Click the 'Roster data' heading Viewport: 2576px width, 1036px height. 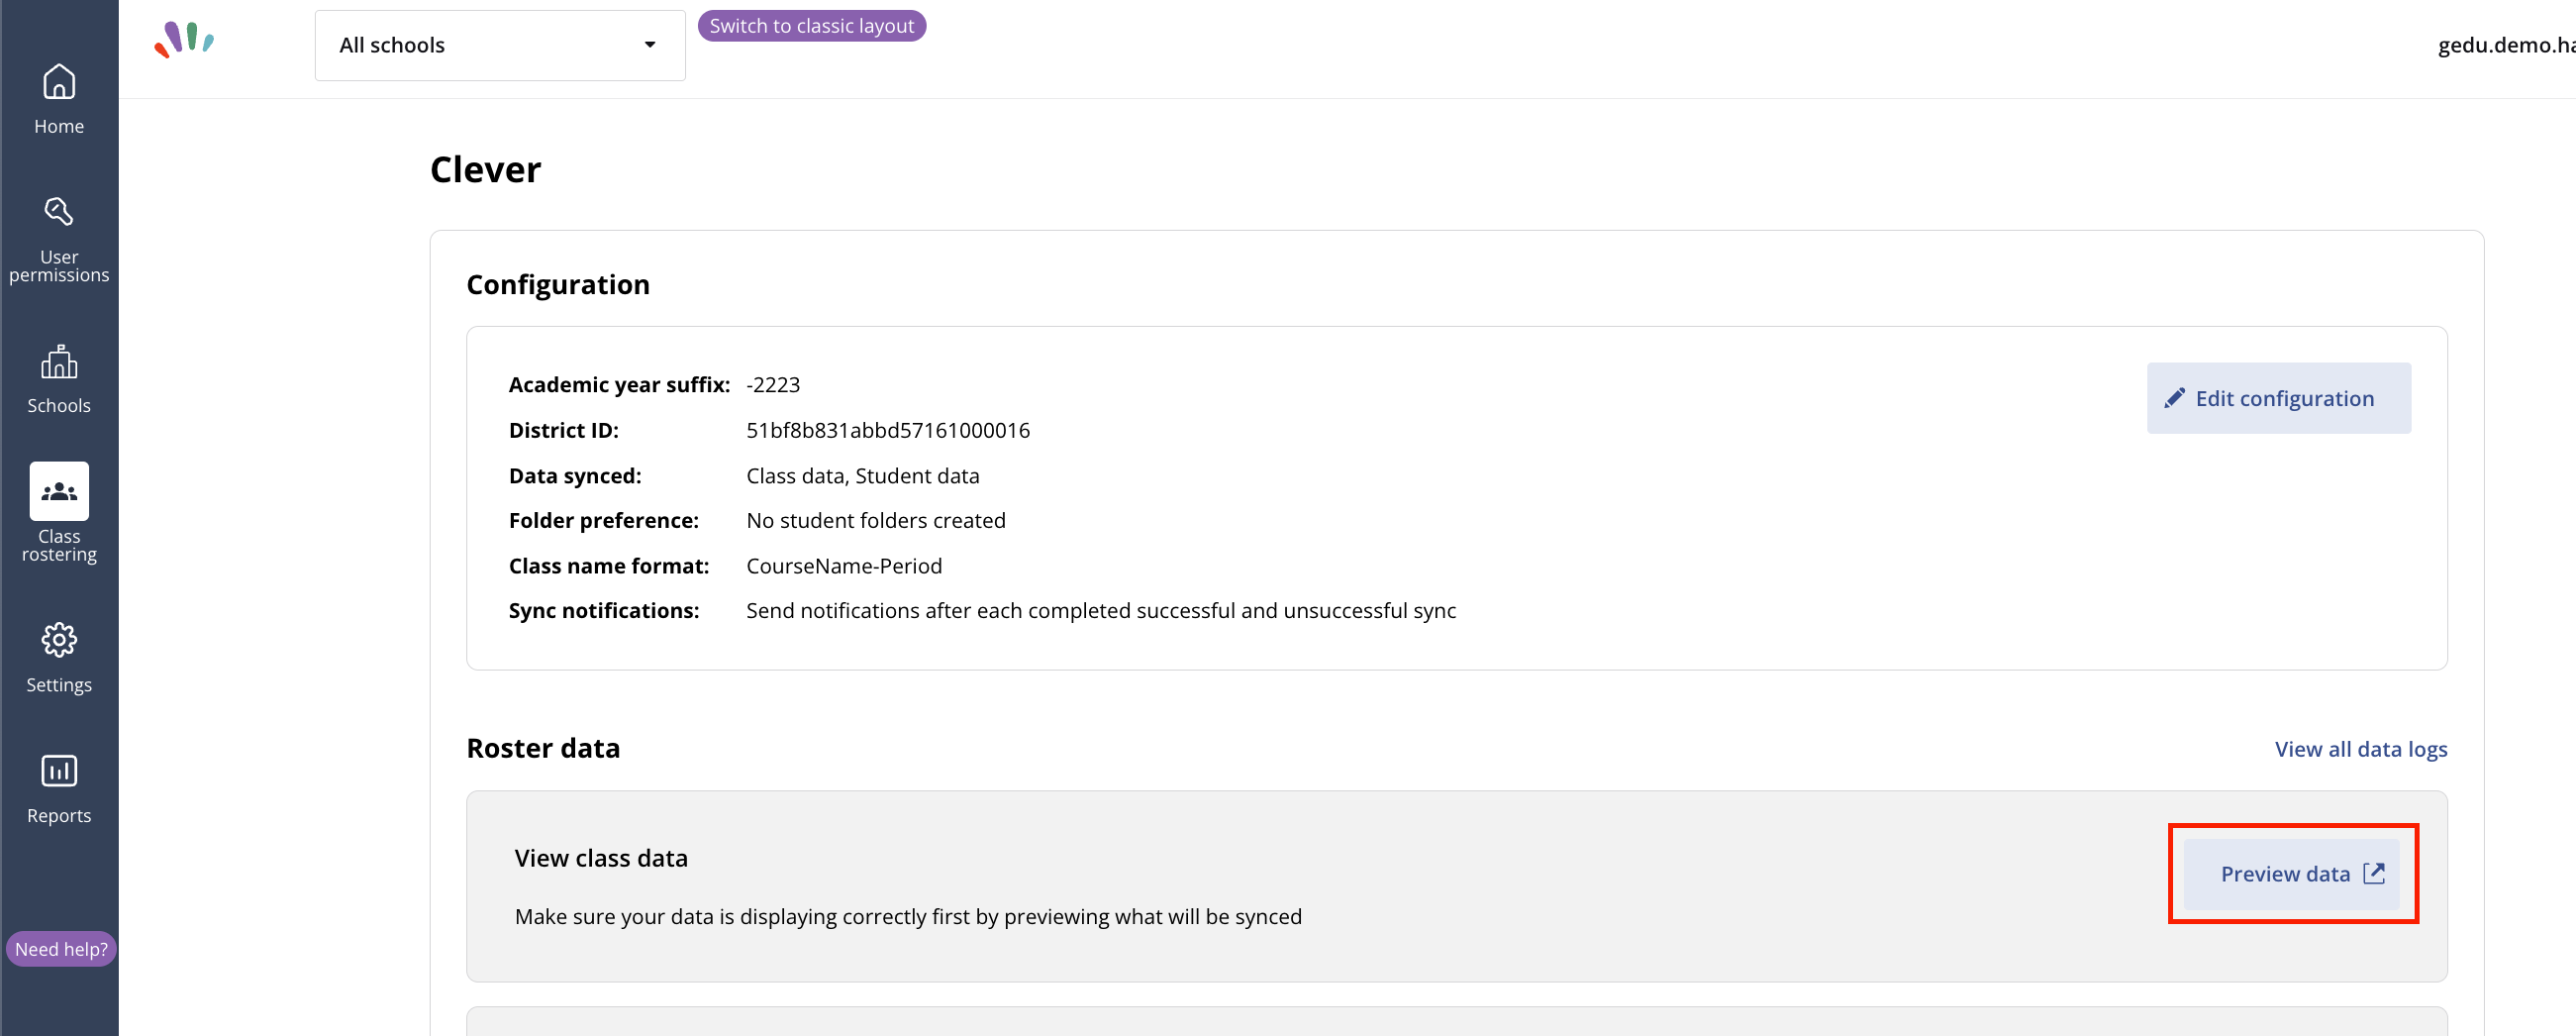pyautogui.click(x=543, y=748)
